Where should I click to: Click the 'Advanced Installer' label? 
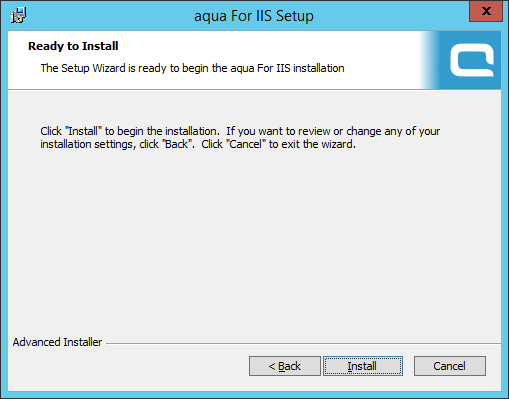click(57, 342)
